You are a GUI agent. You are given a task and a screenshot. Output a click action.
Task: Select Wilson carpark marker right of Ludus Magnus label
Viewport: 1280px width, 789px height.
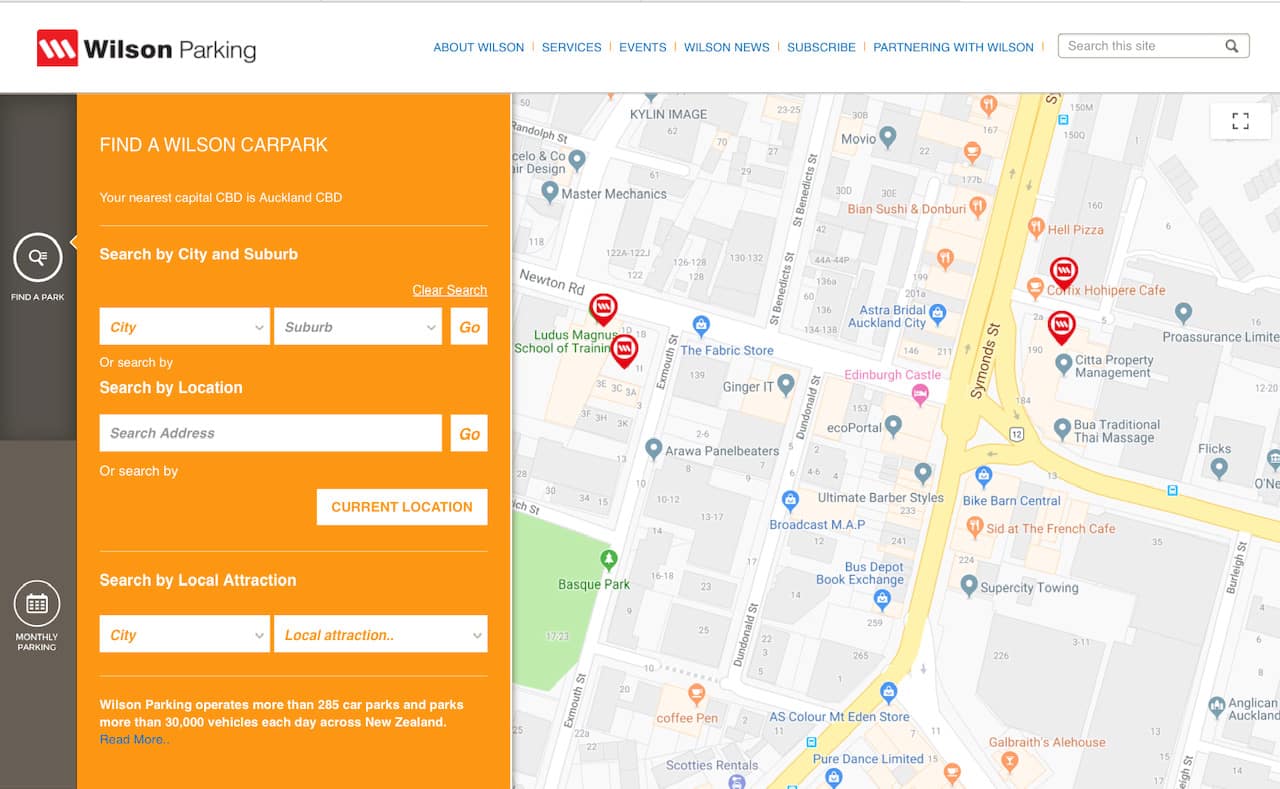point(624,350)
